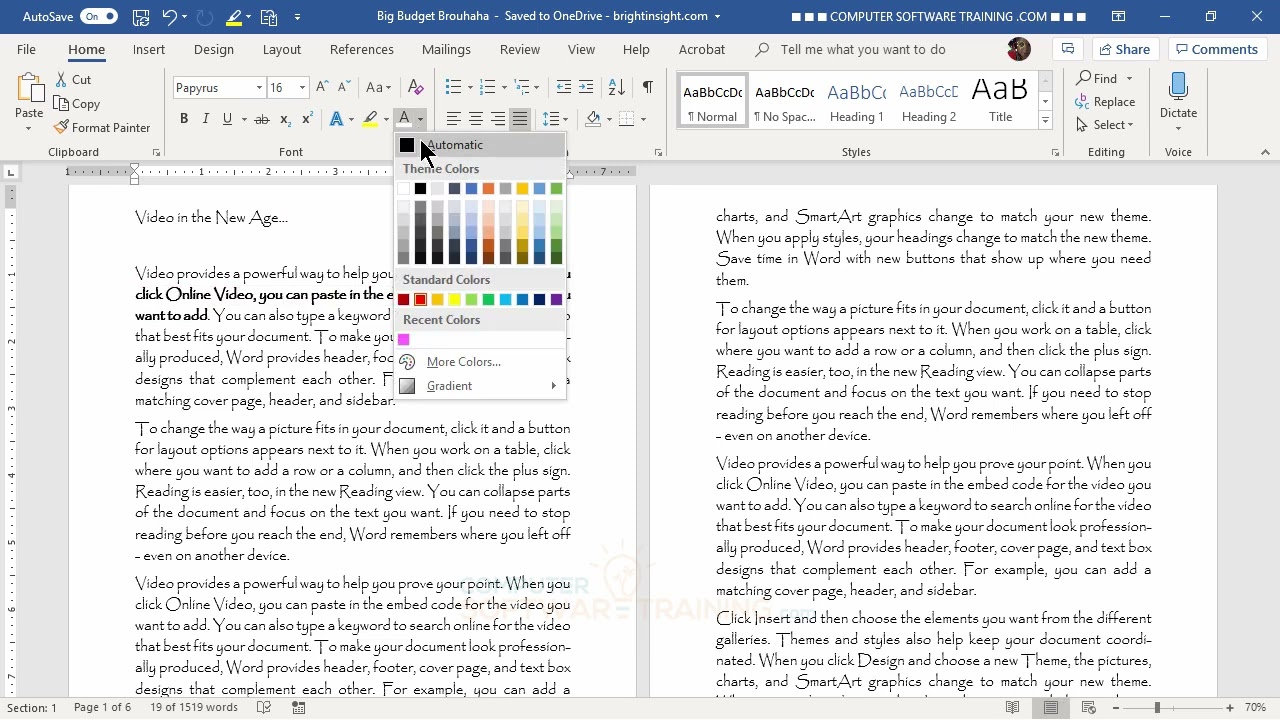Click the Paste clipboard icon
Screen dimensions: 1280x720
[29, 90]
